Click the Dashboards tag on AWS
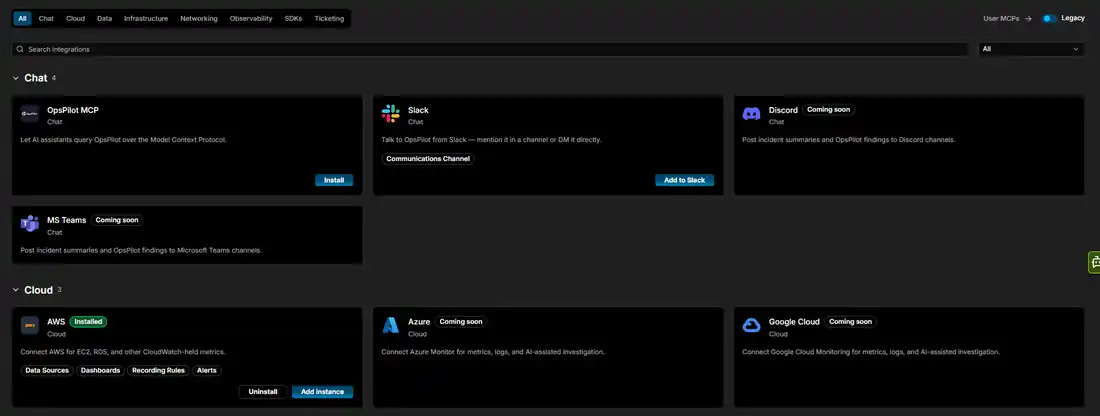 click(x=100, y=370)
